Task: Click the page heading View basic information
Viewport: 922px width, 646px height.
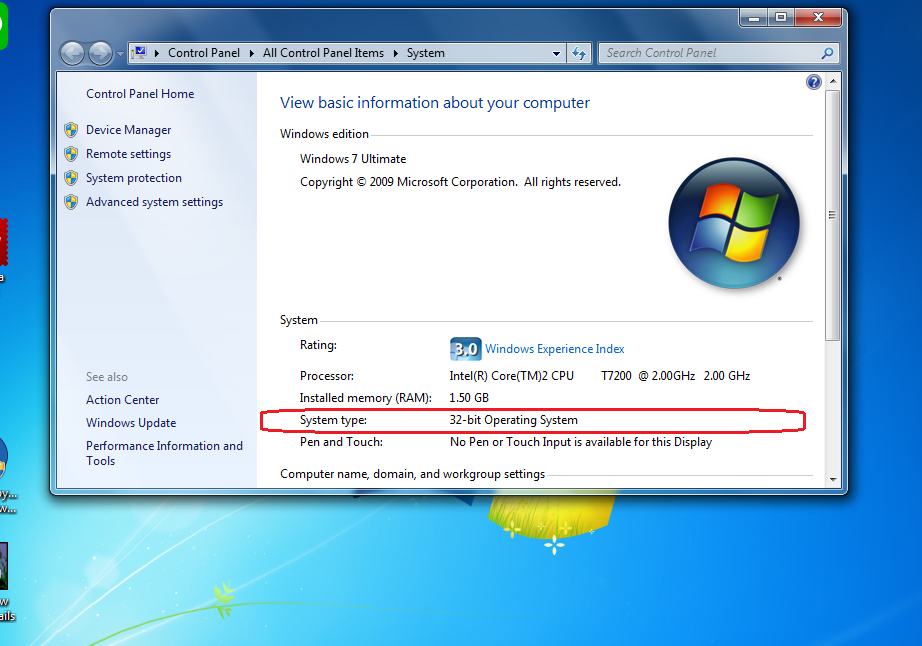Action: point(435,103)
